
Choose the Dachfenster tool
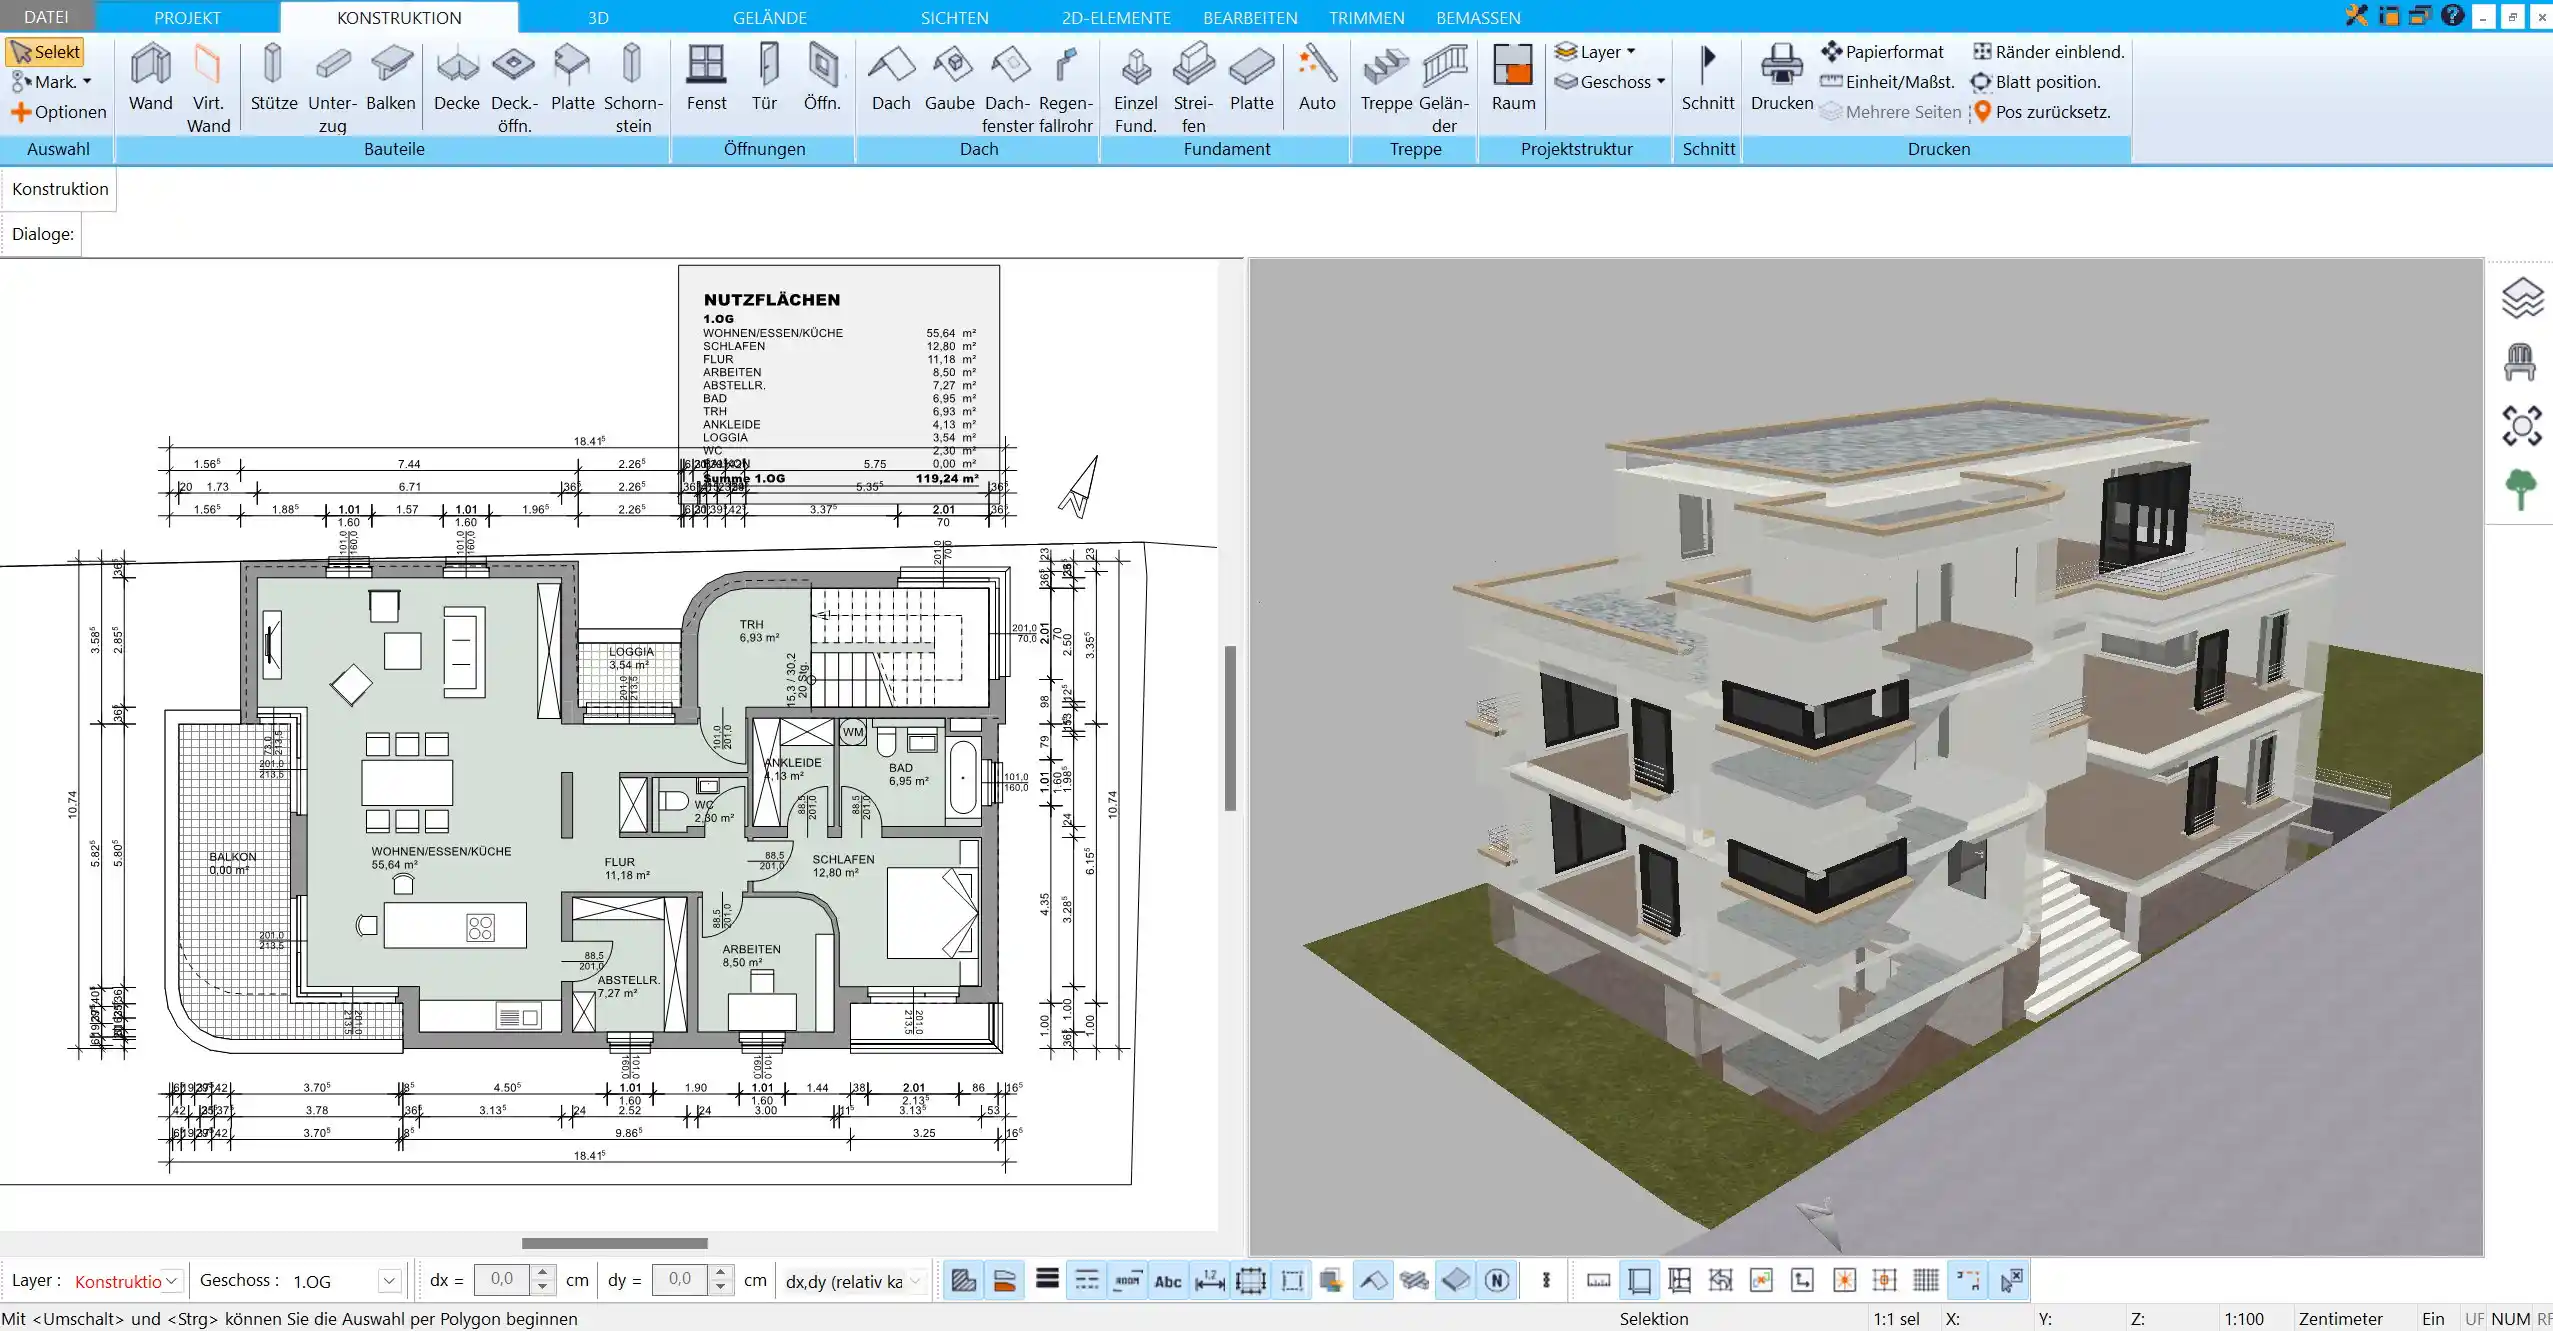(1007, 88)
